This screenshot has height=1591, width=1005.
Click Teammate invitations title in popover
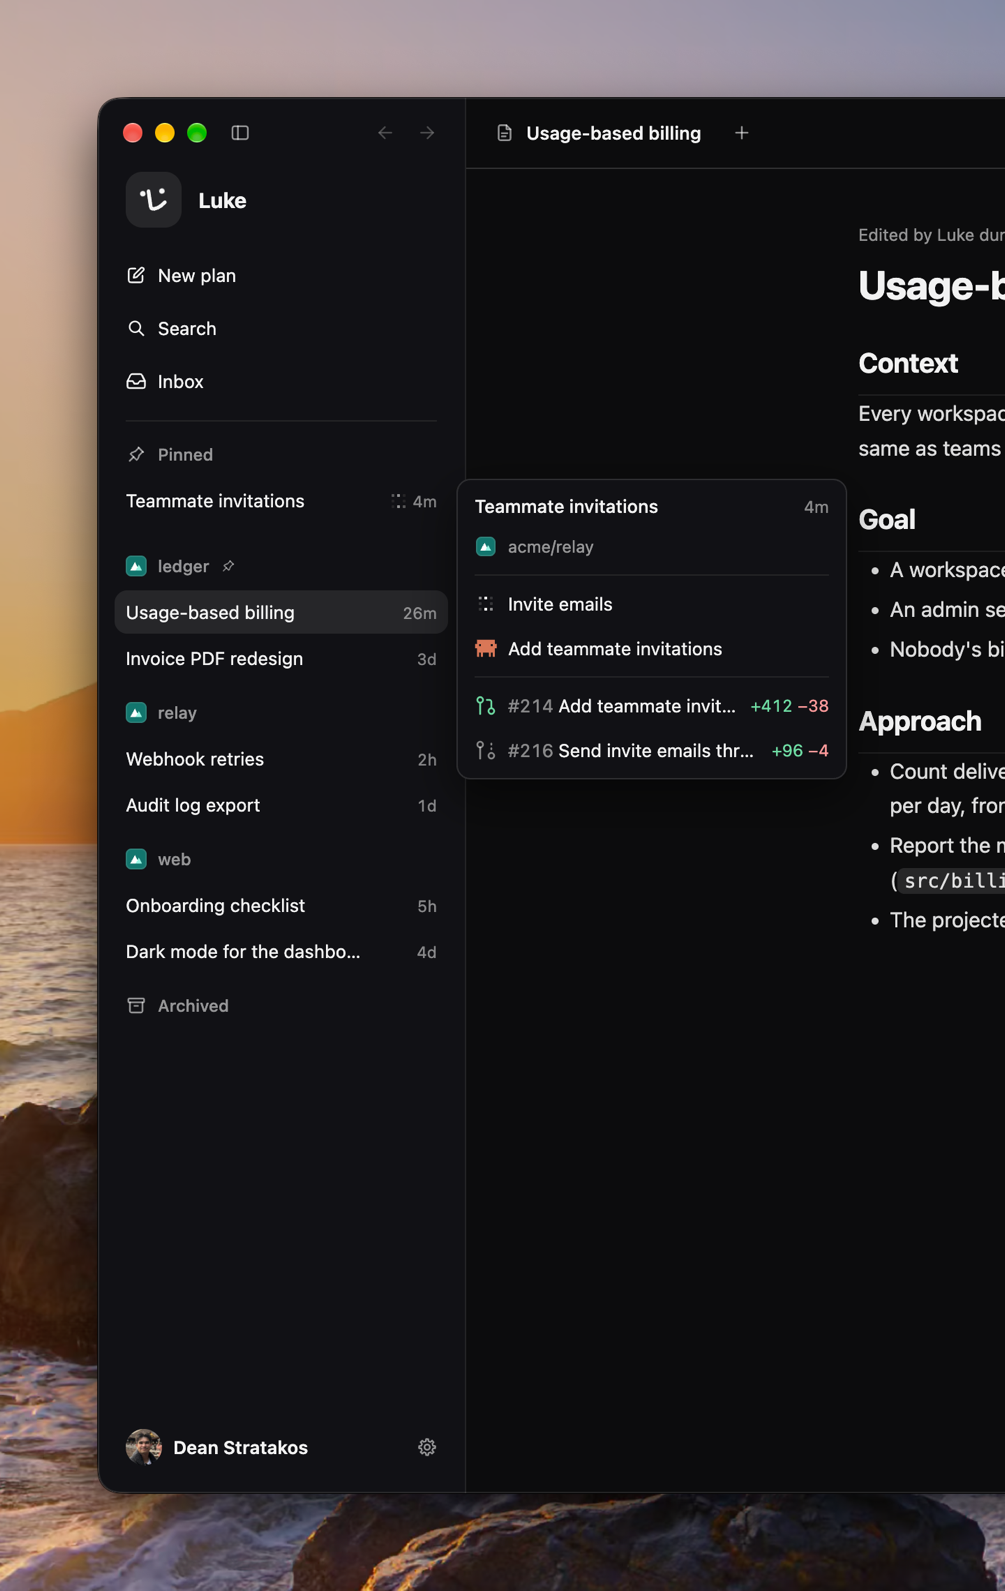pyautogui.click(x=566, y=507)
